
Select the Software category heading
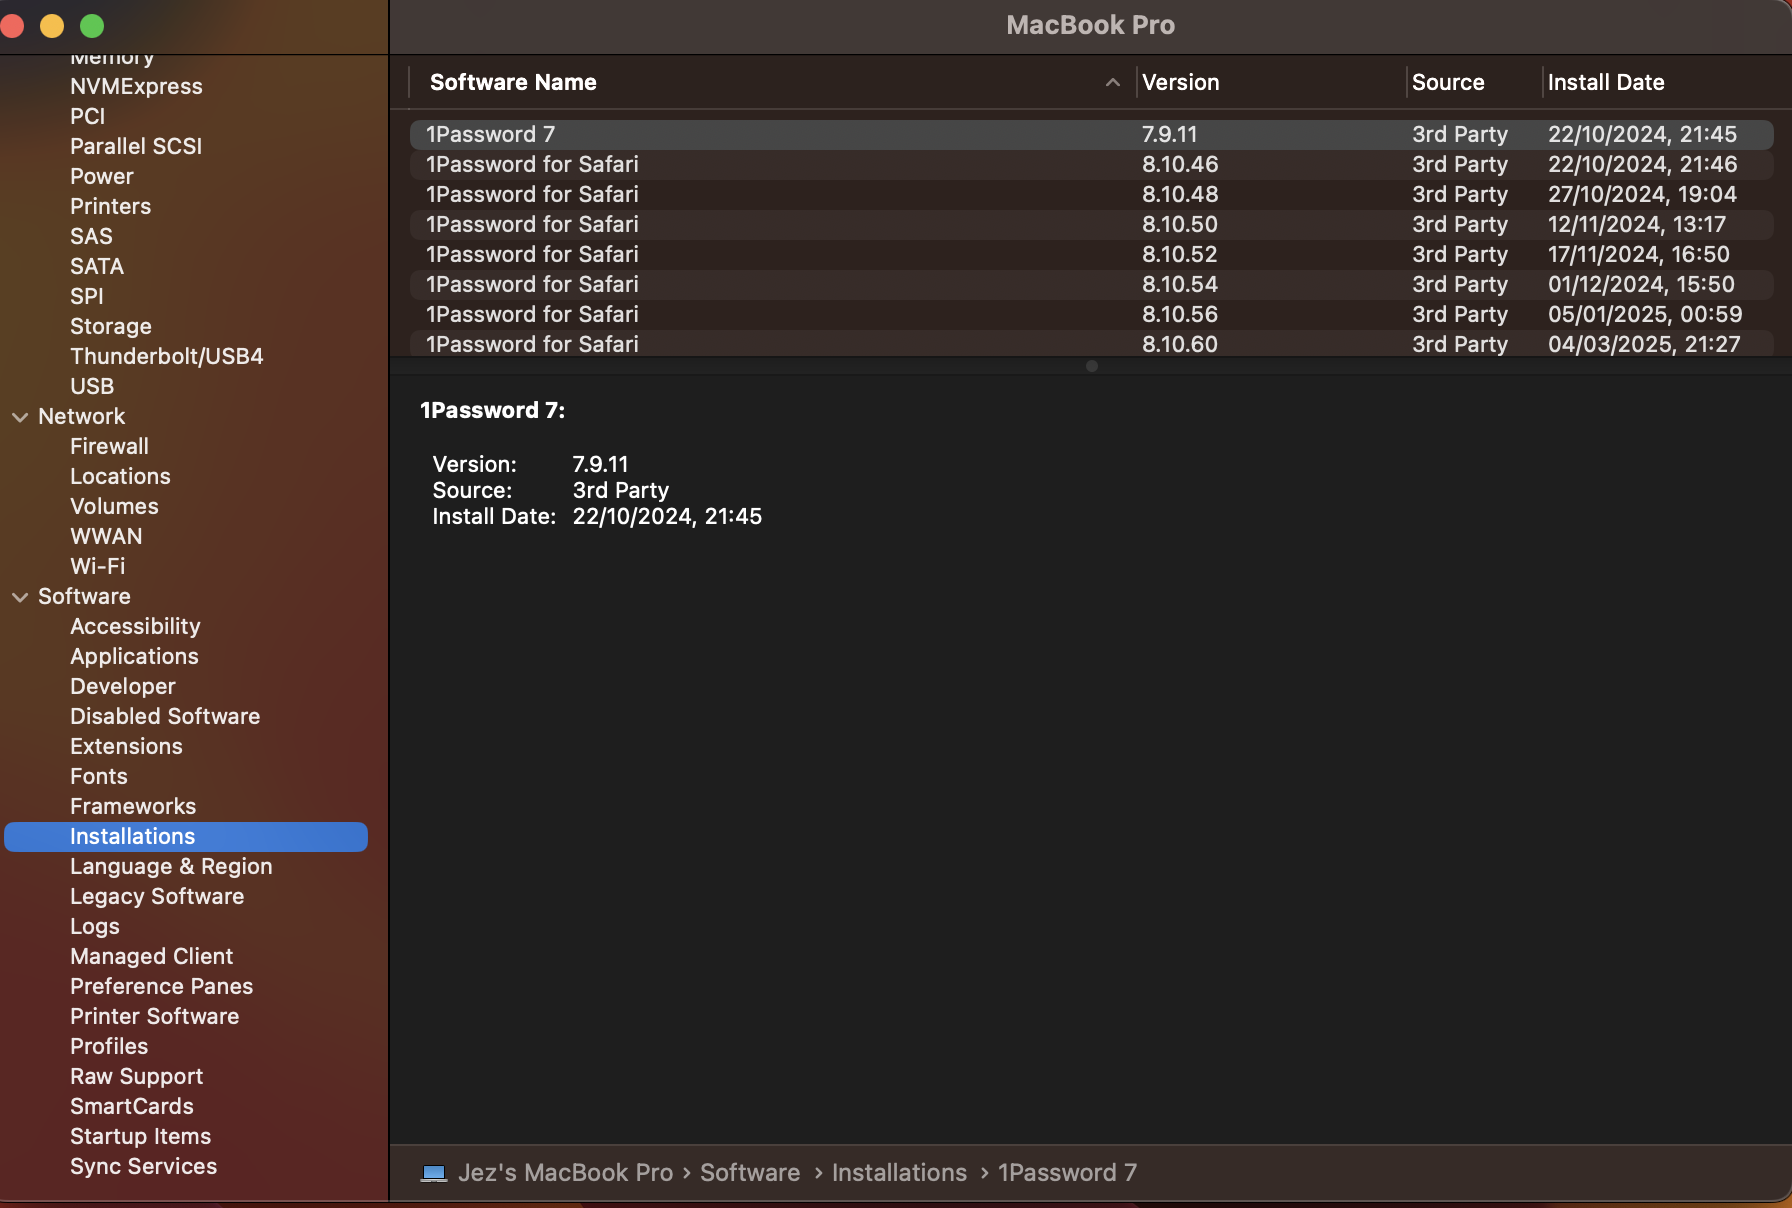click(84, 597)
